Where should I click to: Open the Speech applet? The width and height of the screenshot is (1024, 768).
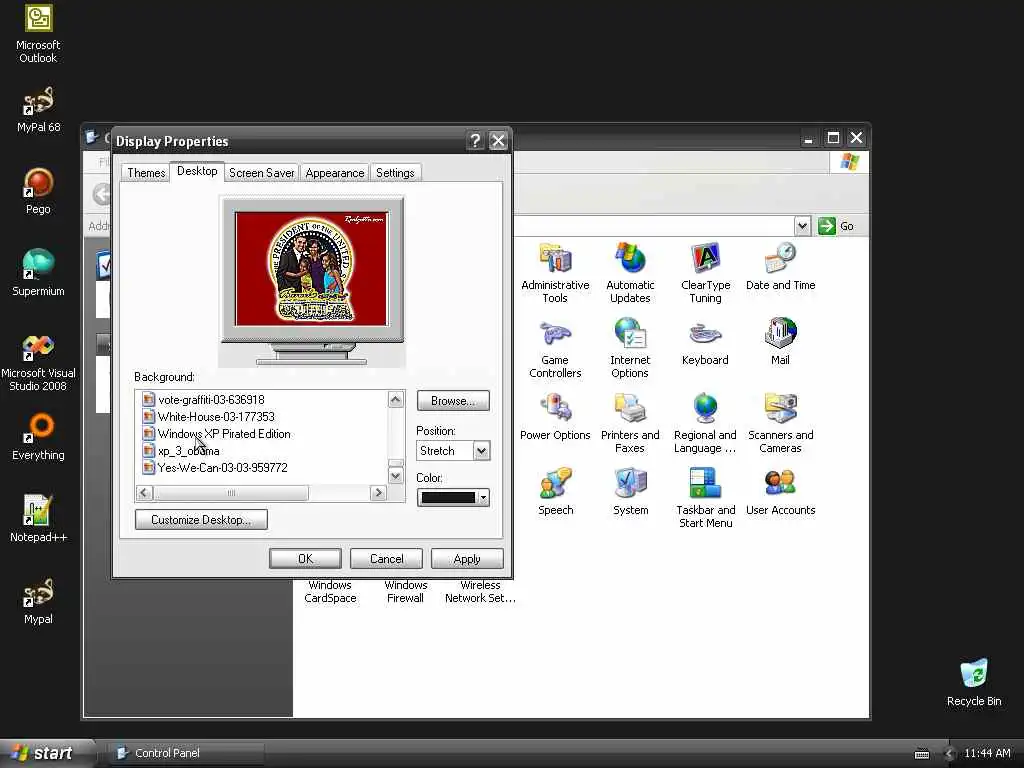point(555,492)
